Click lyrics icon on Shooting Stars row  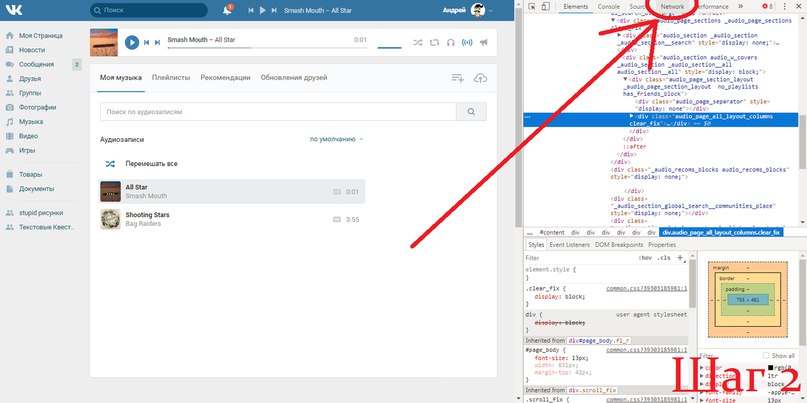click(x=337, y=220)
